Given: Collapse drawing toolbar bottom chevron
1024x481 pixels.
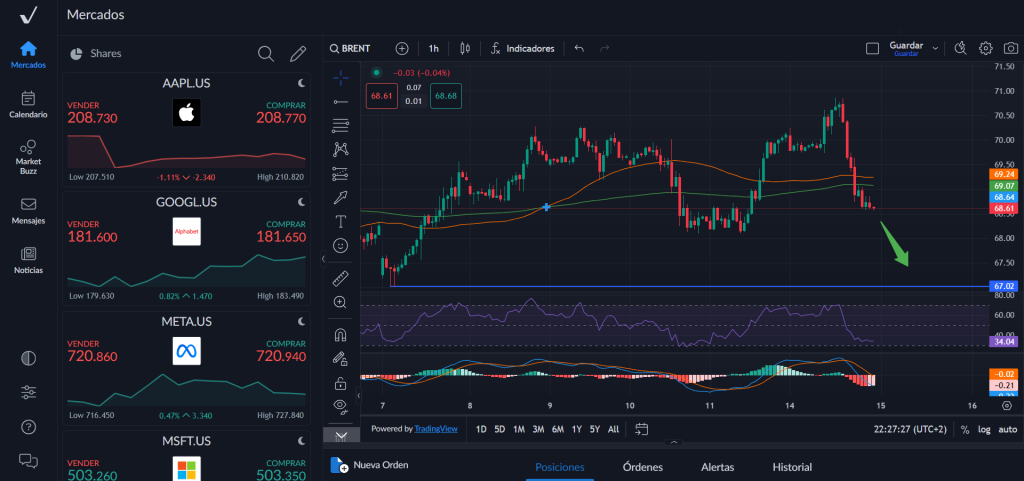Looking at the screenshot, I should pos(342,435).
